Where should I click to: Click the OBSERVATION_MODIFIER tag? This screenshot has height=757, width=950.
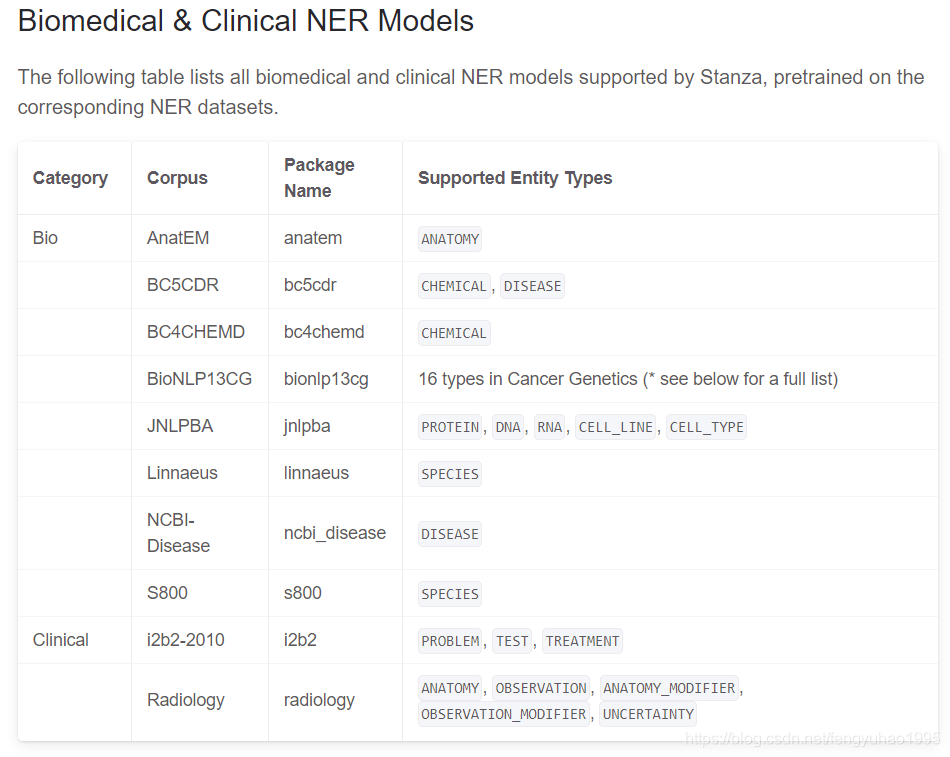point(503,714)
